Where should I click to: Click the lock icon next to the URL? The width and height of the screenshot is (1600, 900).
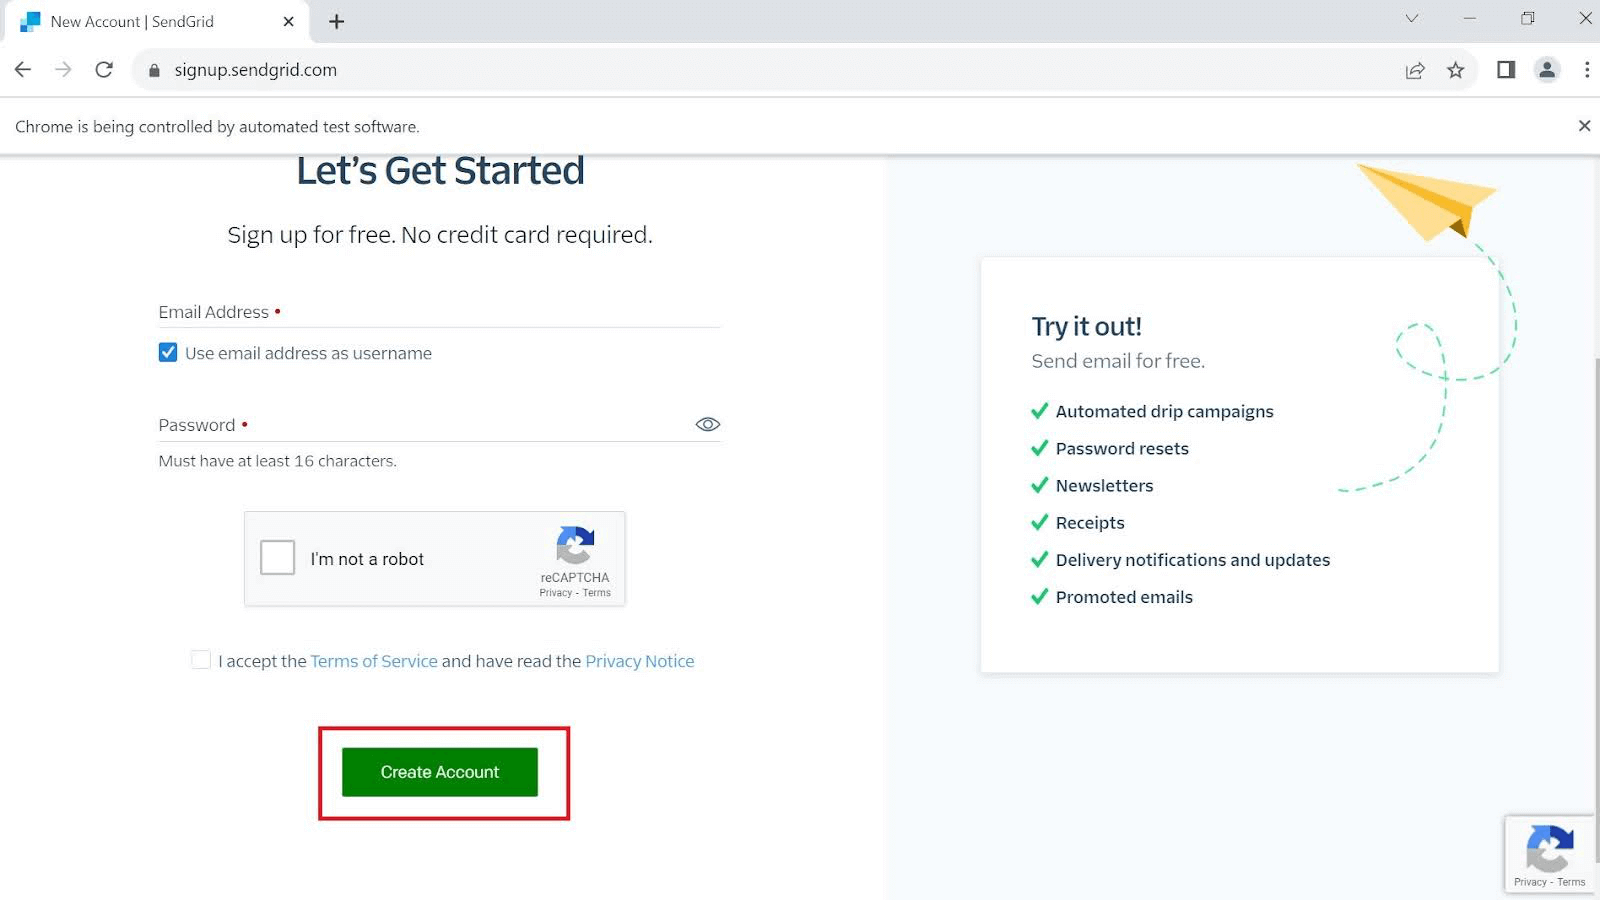(154, 70)
